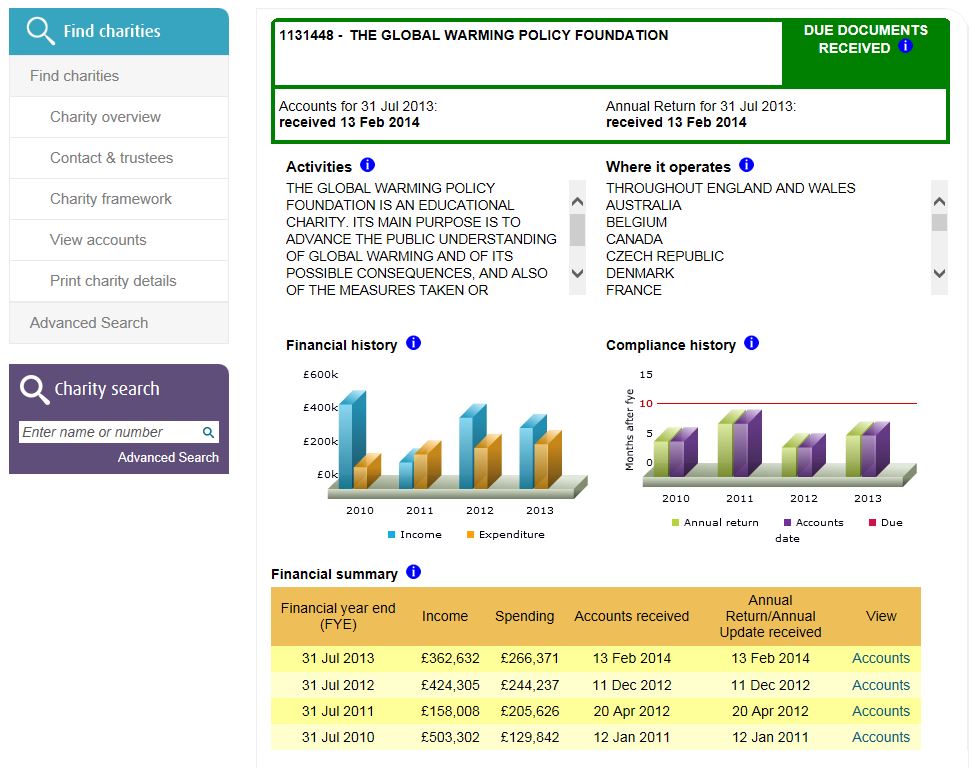Click the Find charities header magnifier icon
Image resolution: width=971 pixels, height=768 pixels.
[x=41, y=31]
